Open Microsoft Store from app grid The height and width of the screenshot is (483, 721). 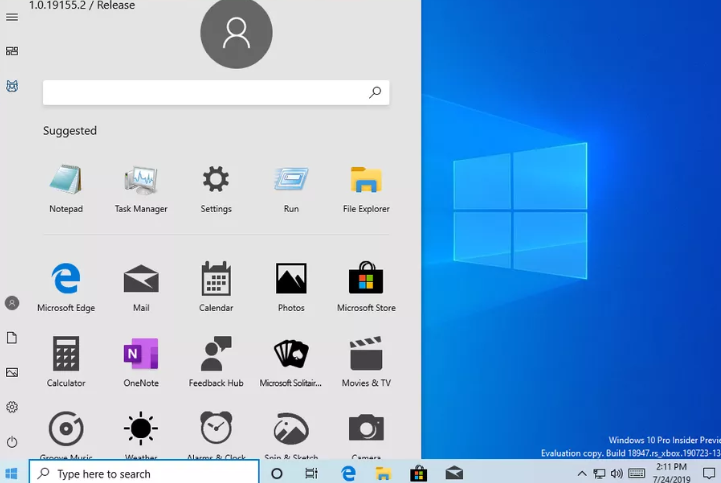(366, 287)
